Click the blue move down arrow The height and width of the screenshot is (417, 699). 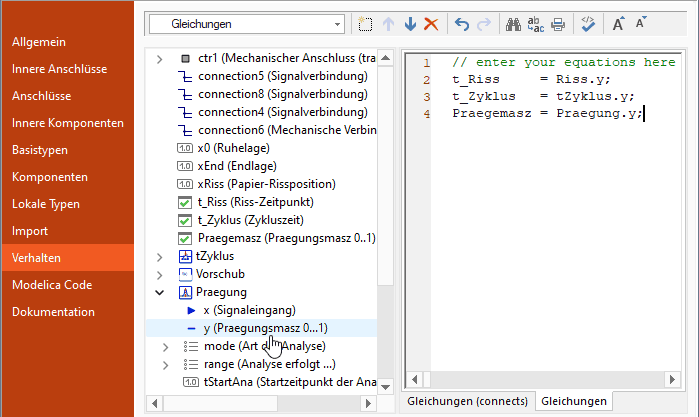(409, 23)
